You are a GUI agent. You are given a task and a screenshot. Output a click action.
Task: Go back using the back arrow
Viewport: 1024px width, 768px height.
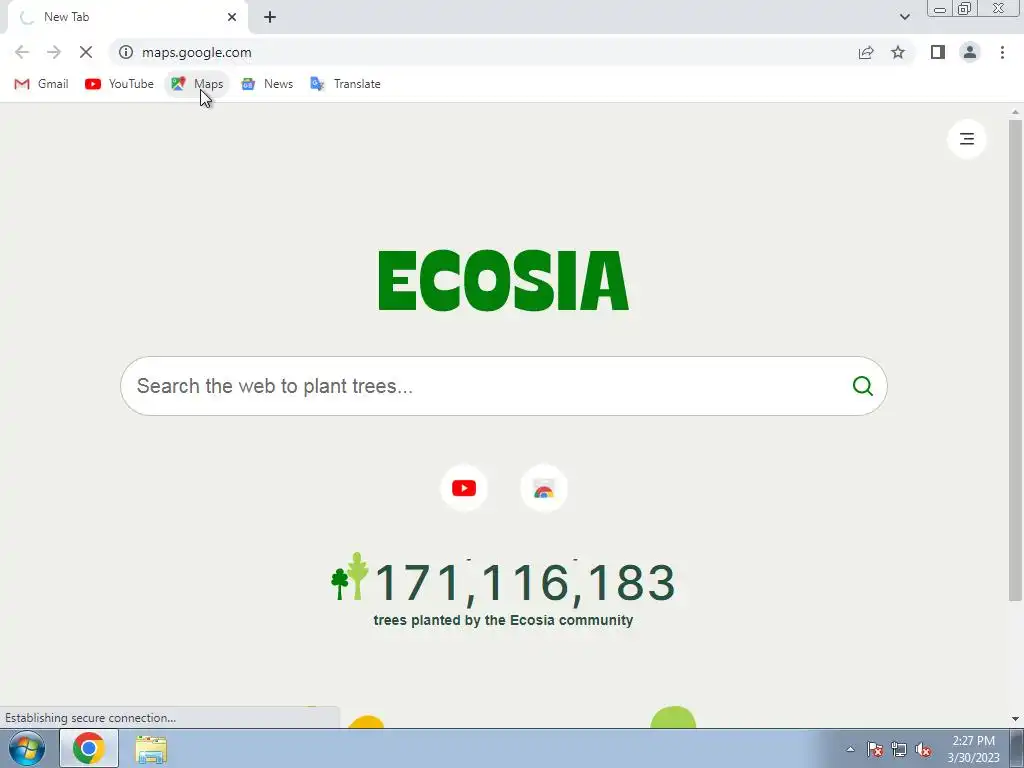[22, 52]
